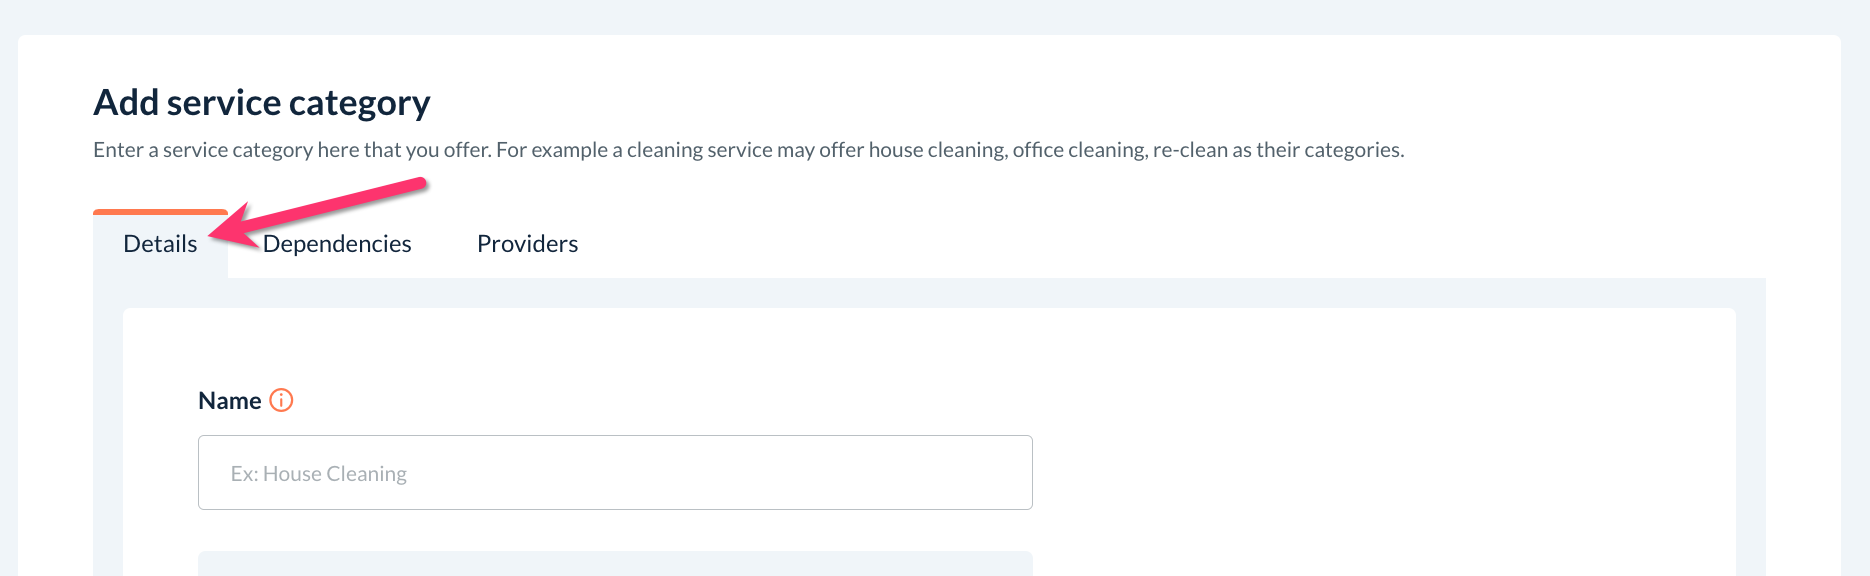Open the Providers tab

pos(527,244)
